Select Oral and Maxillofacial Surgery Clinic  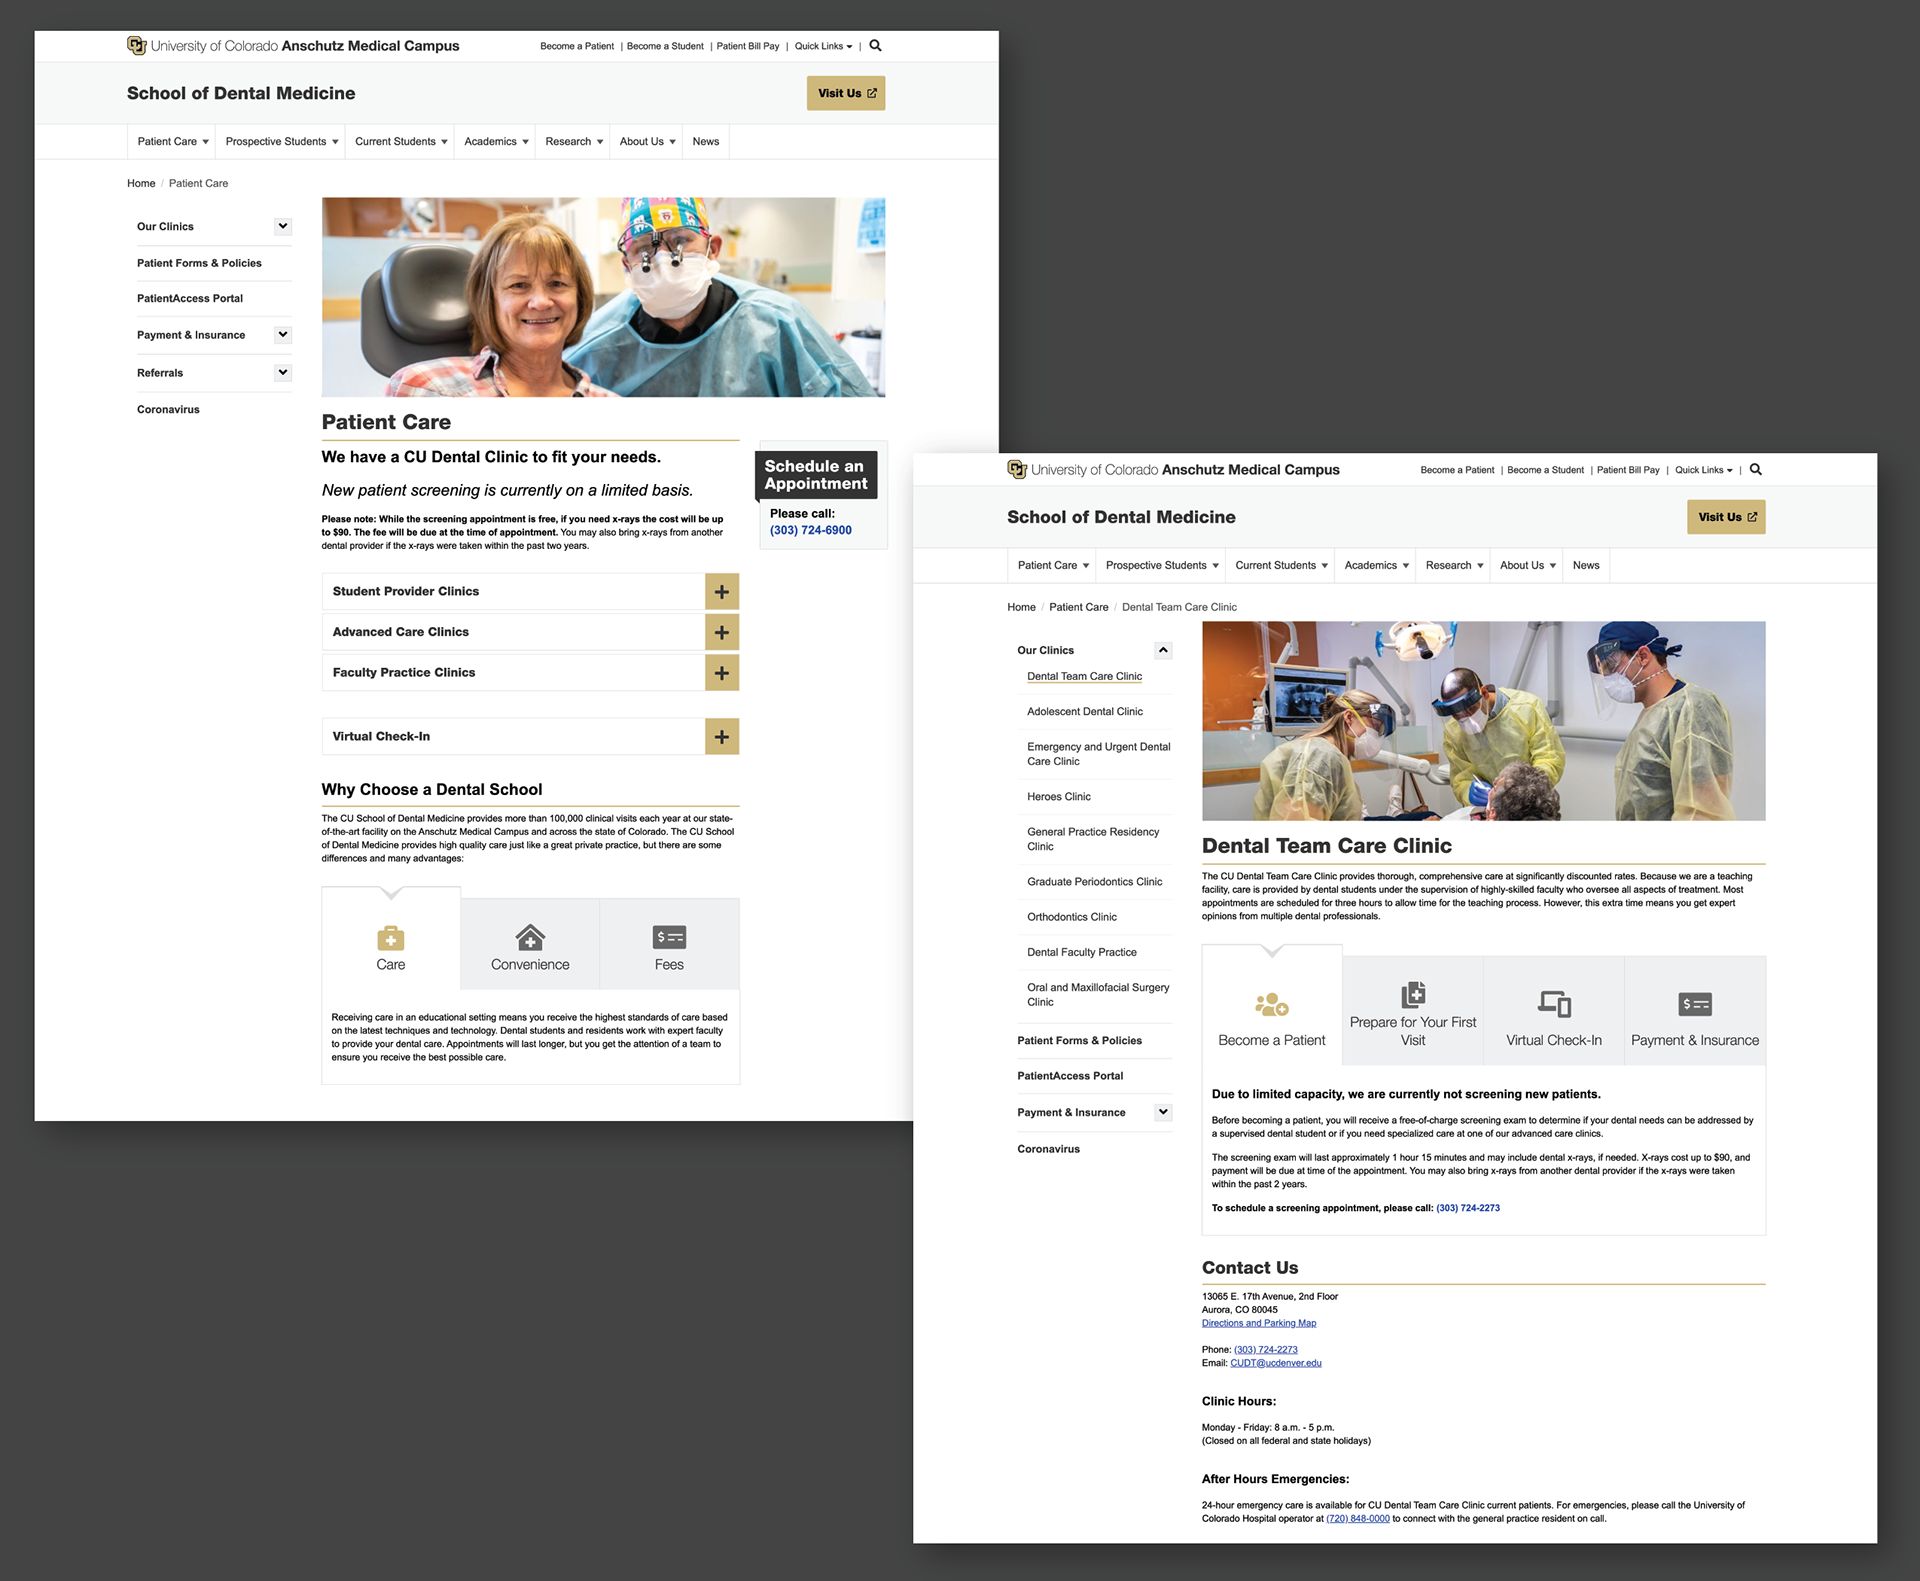click(1098, 995)
